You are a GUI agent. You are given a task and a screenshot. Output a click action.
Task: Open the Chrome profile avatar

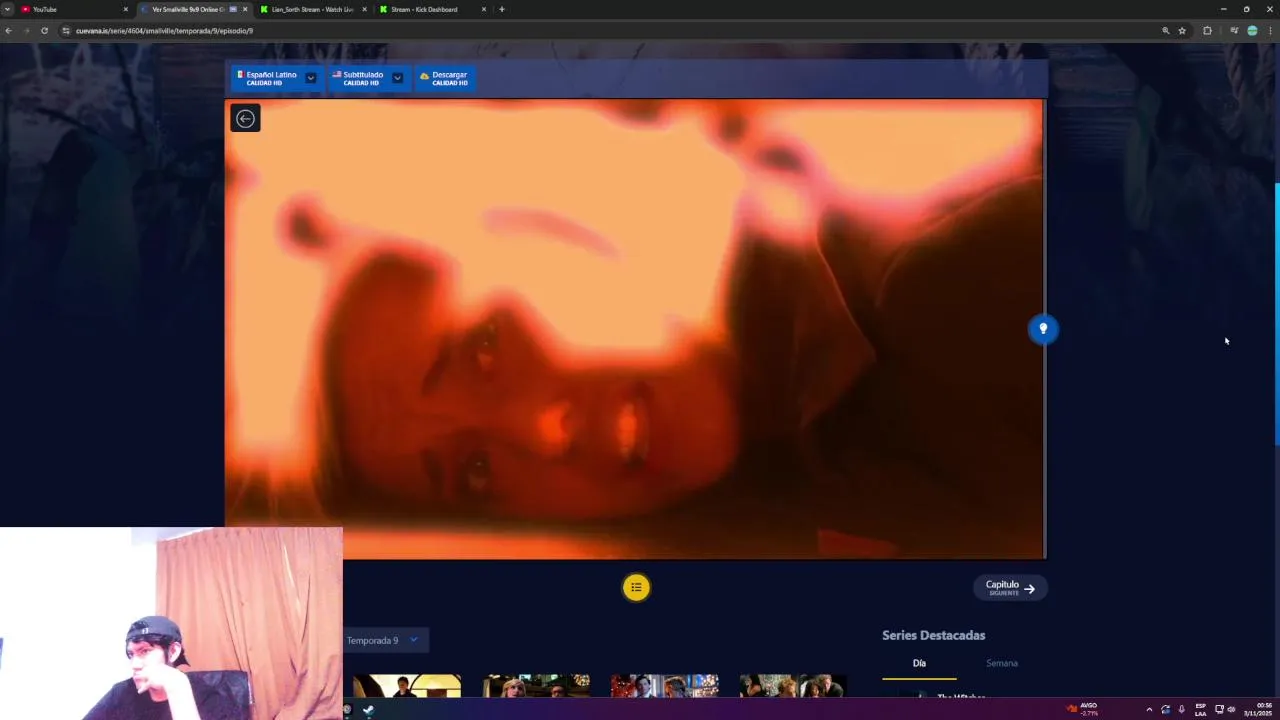[1252, 31]
